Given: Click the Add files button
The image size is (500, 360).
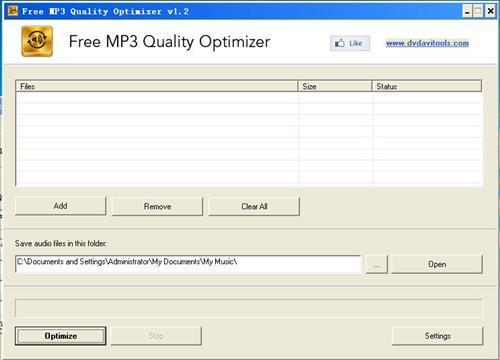Looking at the screenshot, I should (x=60, y=206).
